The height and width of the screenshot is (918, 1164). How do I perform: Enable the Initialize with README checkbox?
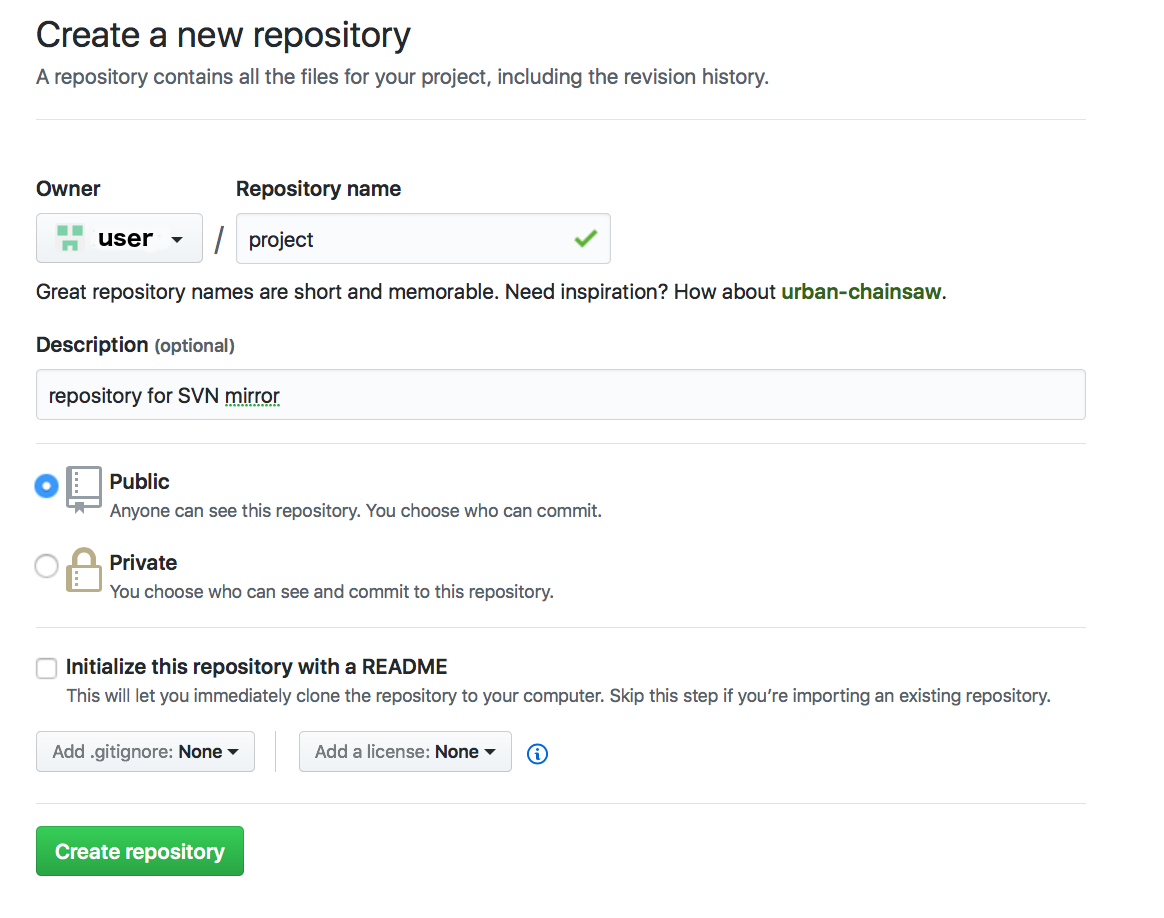pyautogui.click(x=46, y=668)
